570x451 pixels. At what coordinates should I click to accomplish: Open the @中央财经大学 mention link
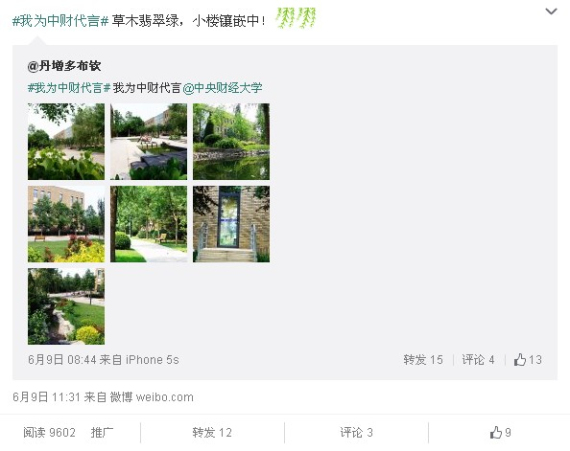click(222, 88)
